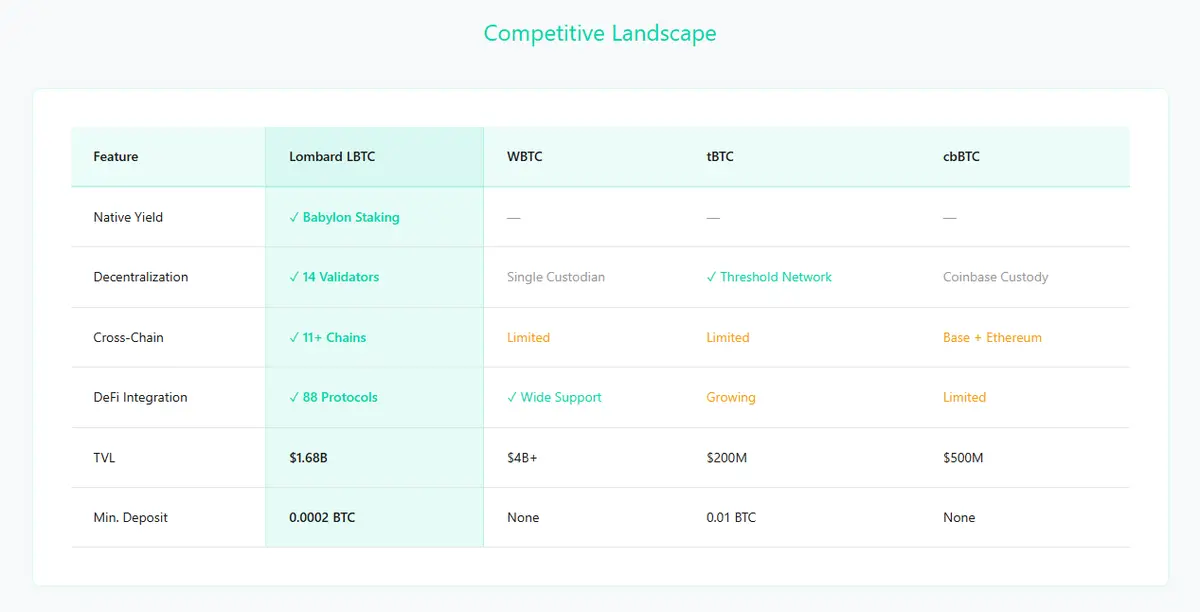The image size is (1200, 612).
Task: Click the $500M TVL value
Action: tap(963, 457)
